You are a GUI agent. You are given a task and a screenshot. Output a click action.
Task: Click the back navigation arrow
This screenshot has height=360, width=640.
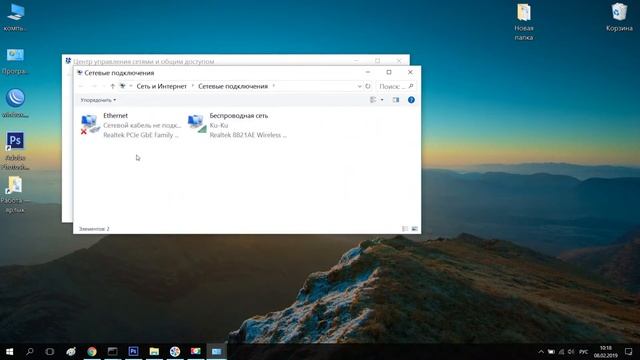click(x=81, y=86)
